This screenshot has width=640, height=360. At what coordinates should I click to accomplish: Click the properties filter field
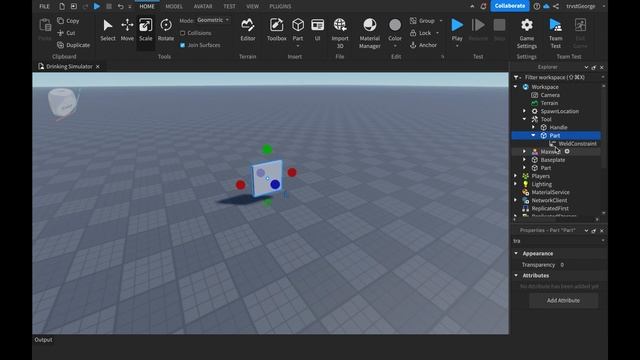tap(558, 241)
